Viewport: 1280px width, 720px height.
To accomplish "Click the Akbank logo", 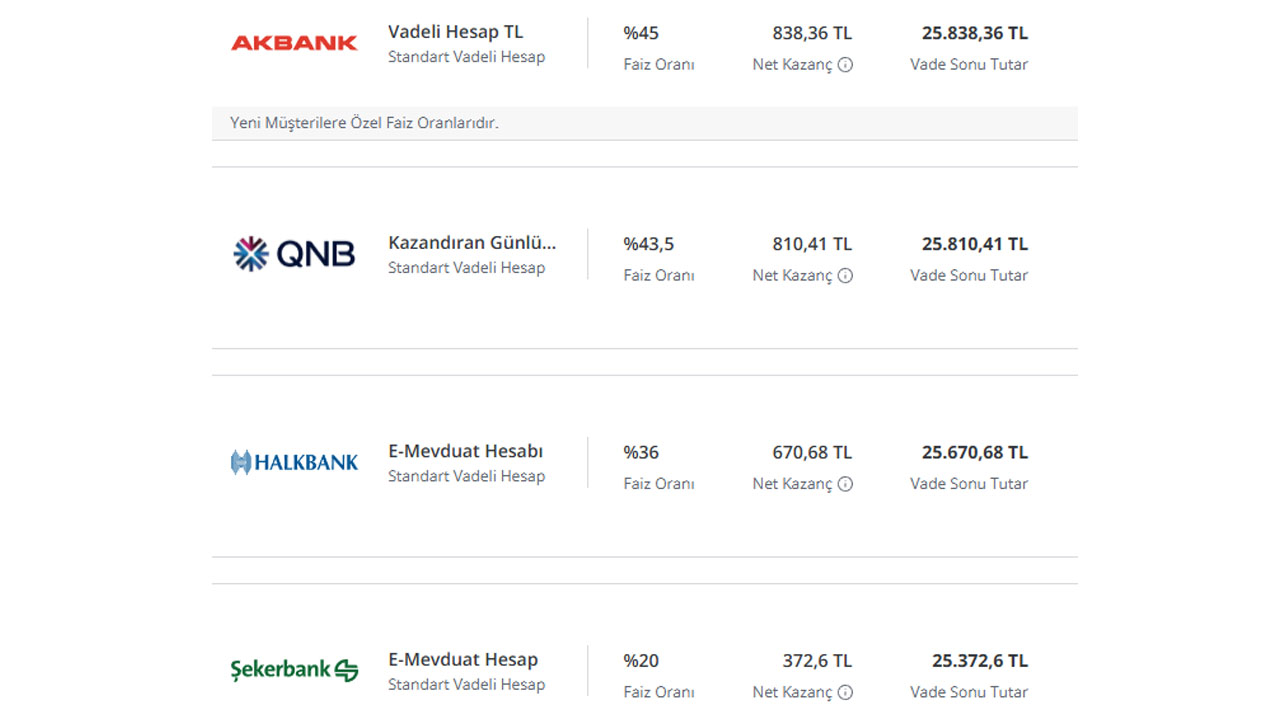I will pos(294,43).
